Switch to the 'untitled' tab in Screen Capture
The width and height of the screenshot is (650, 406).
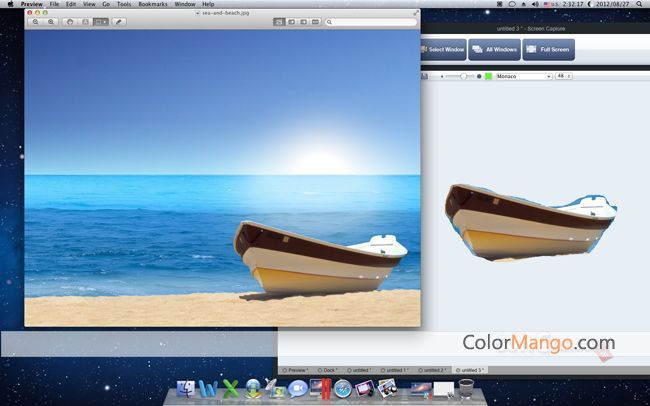[x=359, y=370]
